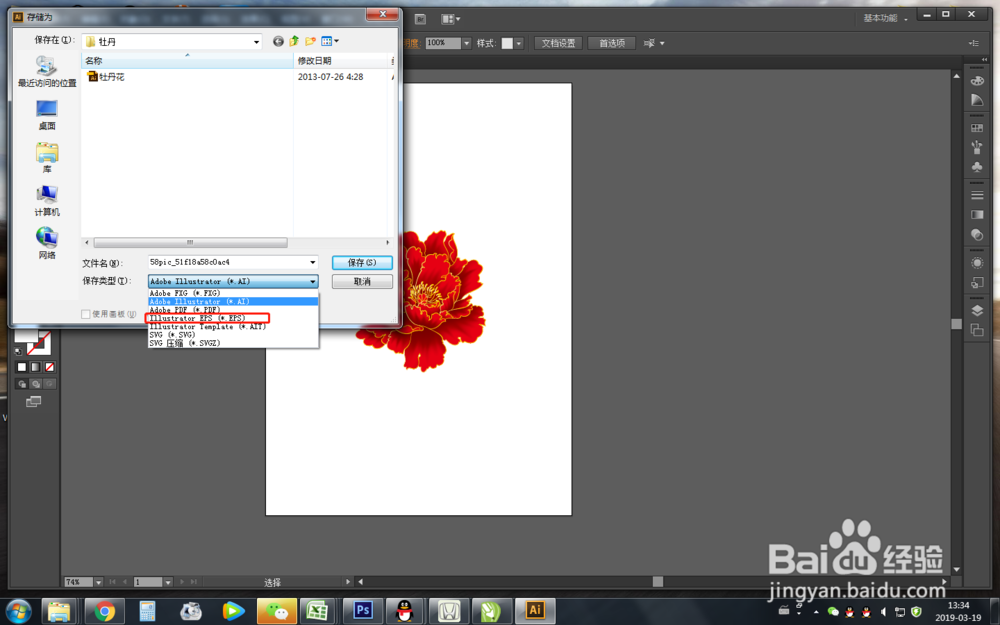Select the Color fill mode button
1000x625 pixels.
coord(22,367)
